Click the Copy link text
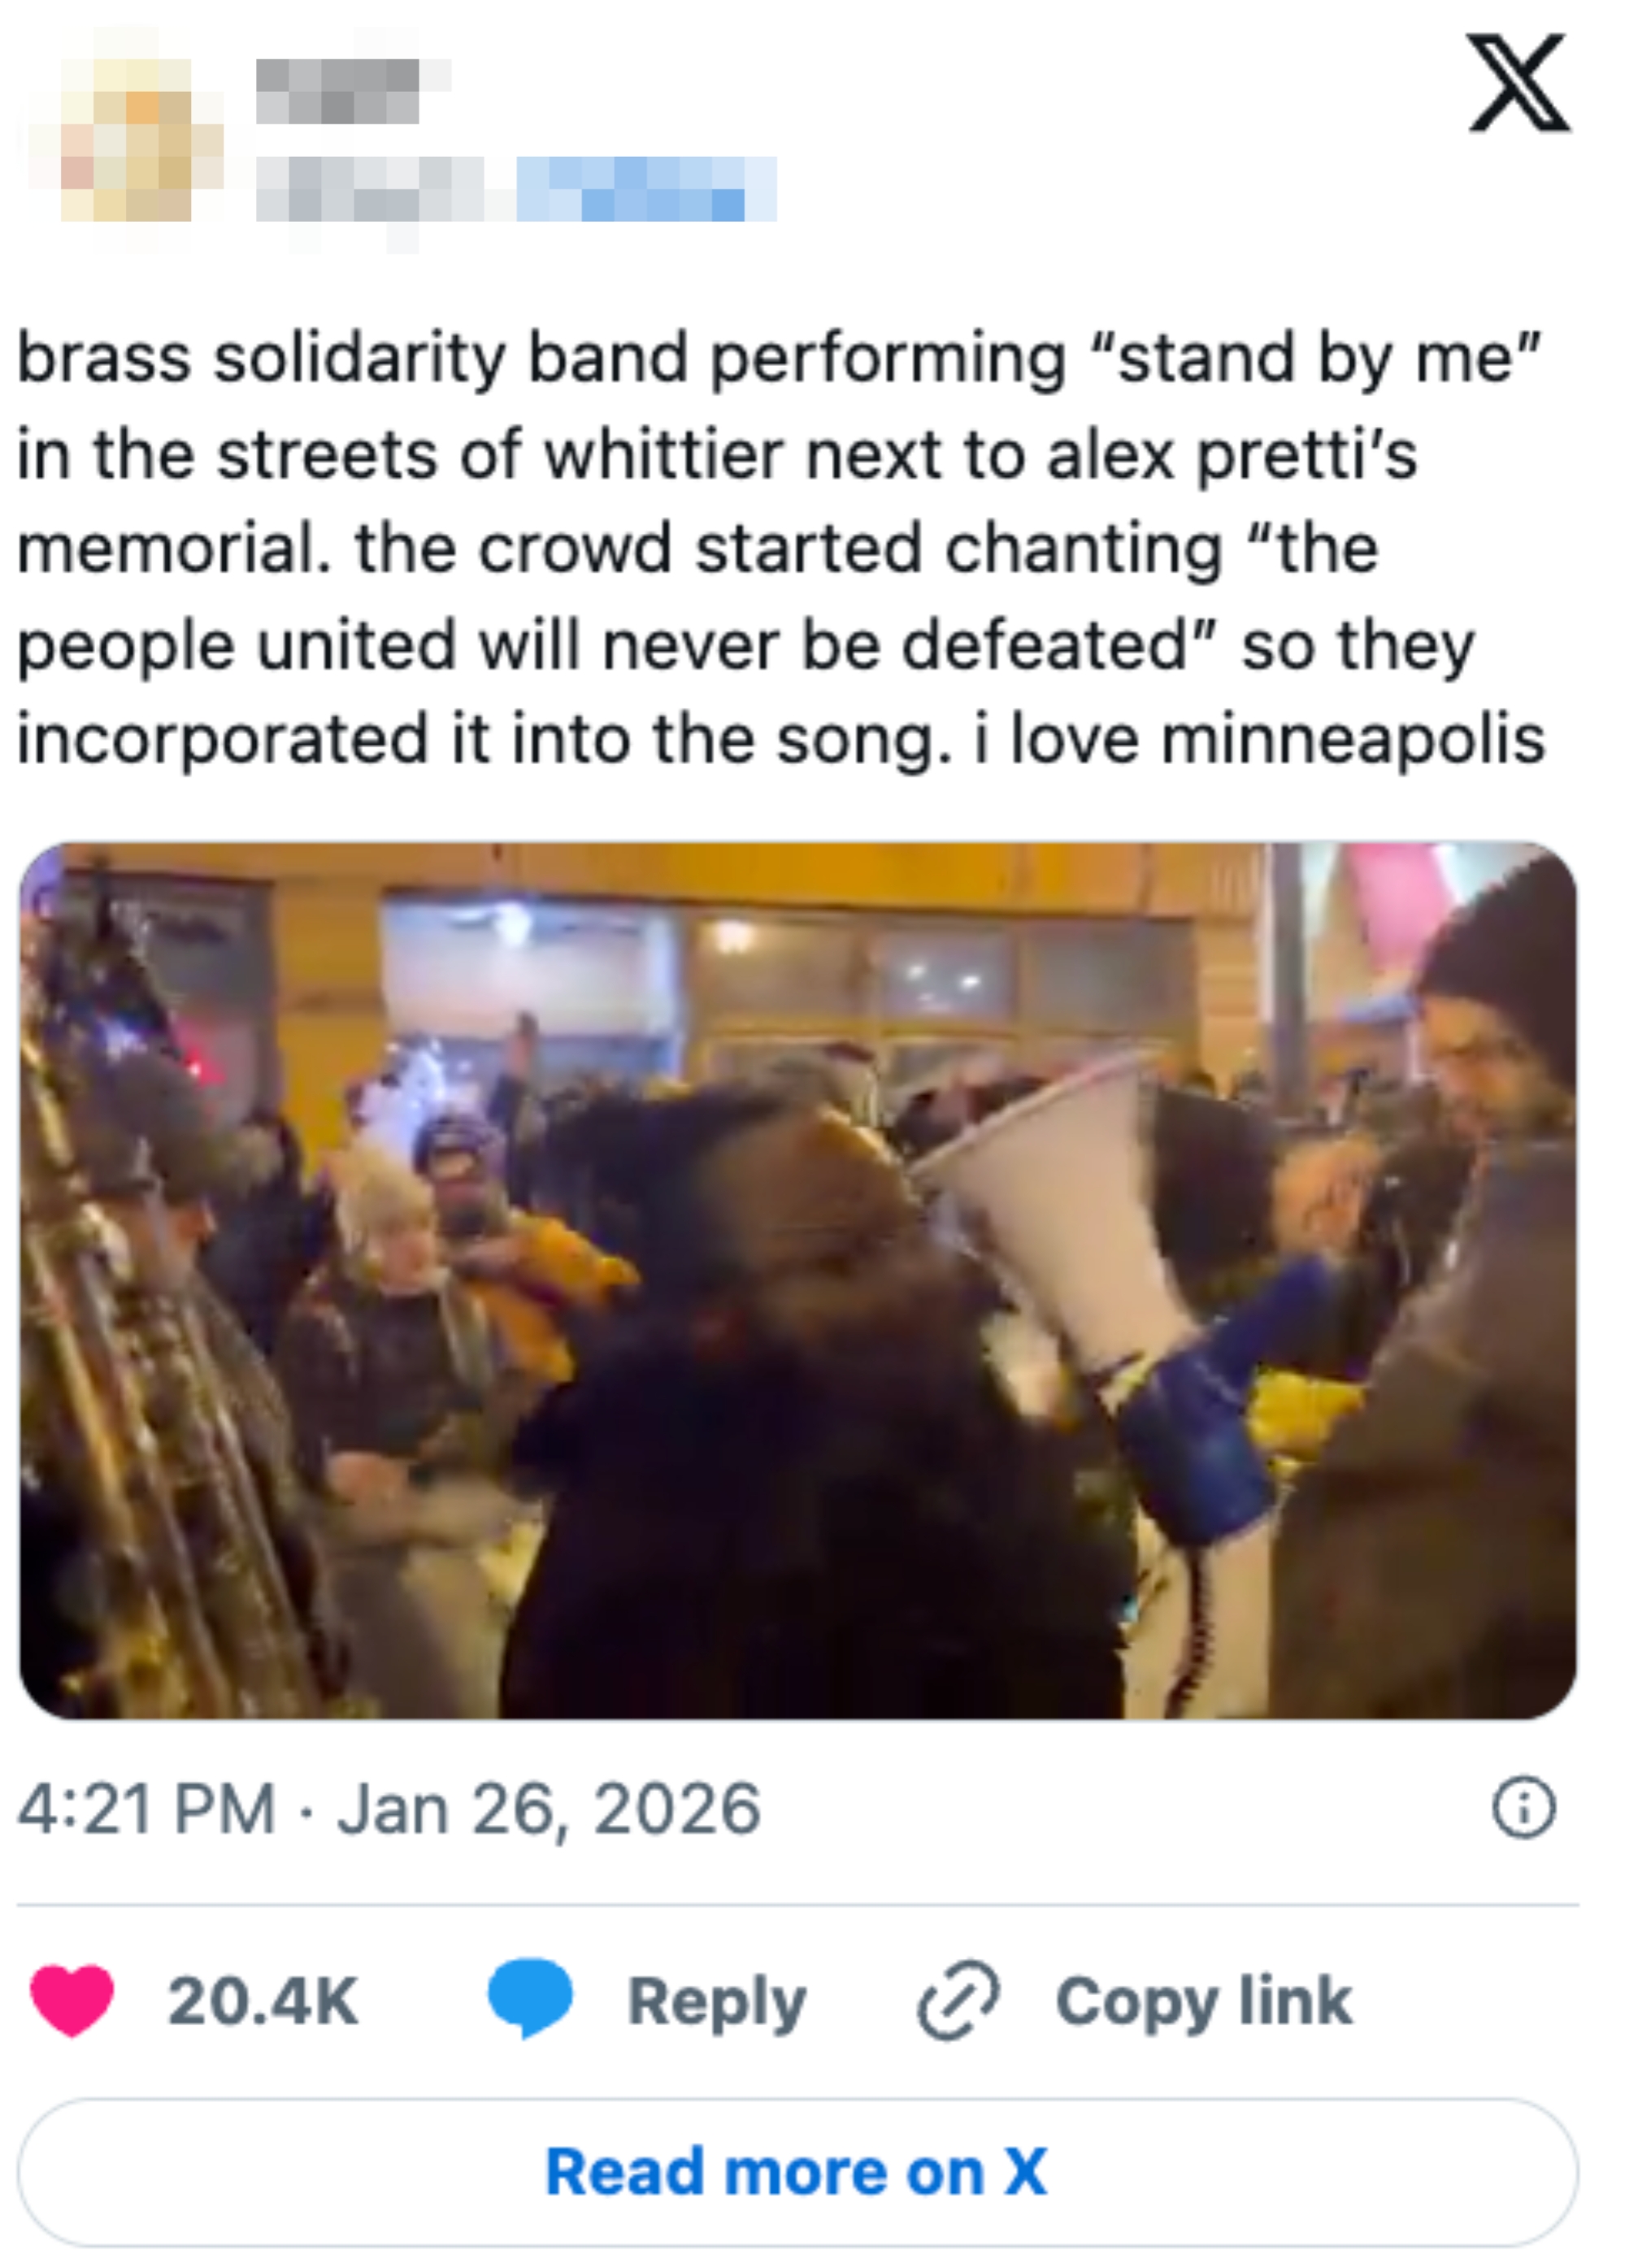 click(x=1204, y=2001)
